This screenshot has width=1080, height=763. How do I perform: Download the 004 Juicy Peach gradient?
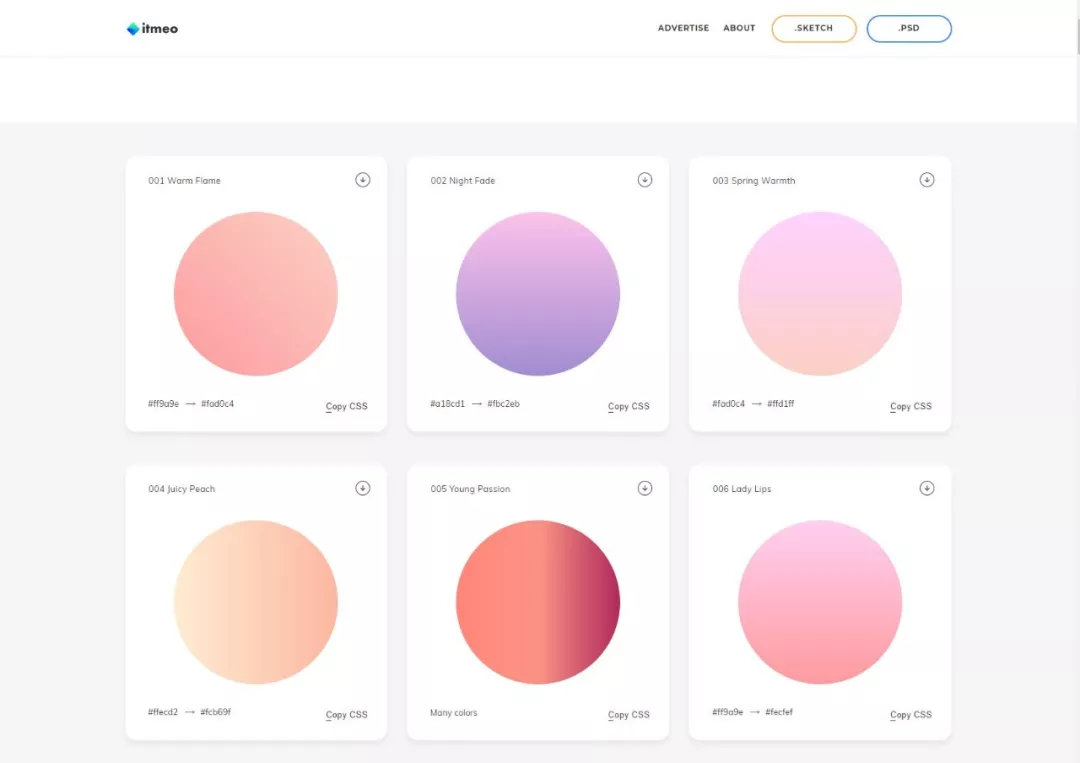[x=362, y=488]
